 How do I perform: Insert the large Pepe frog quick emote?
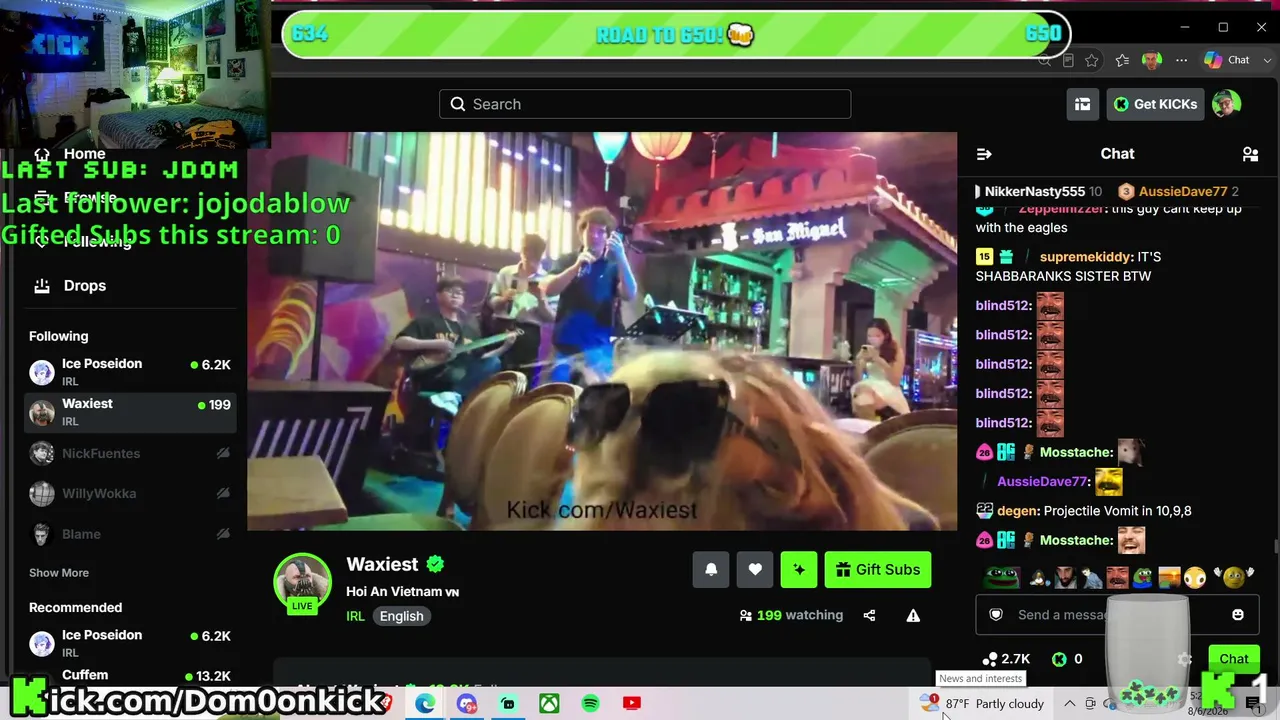pos(1001,577)
